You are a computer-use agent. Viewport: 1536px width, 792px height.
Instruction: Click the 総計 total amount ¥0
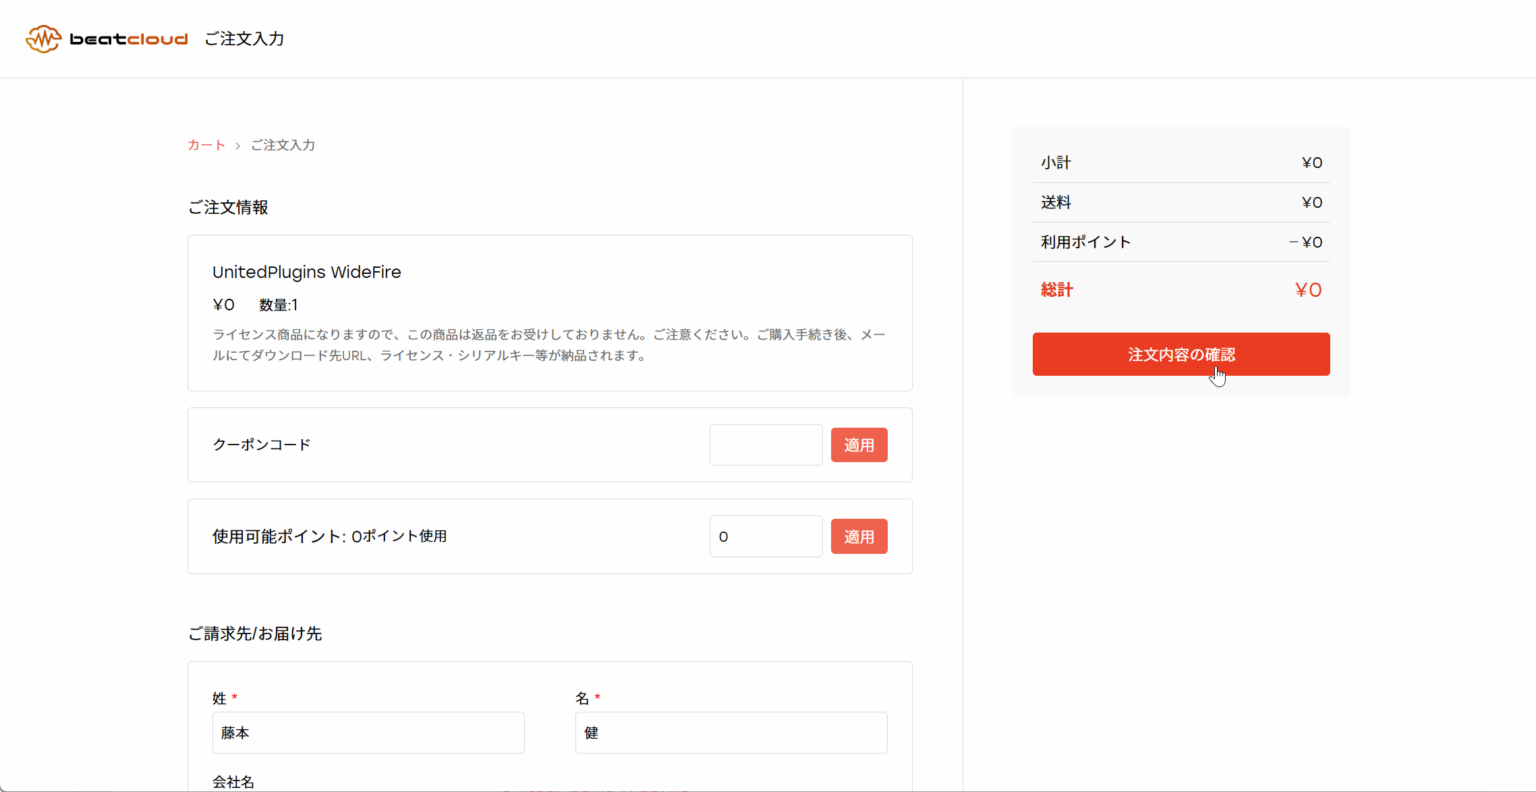[1308, 290]
